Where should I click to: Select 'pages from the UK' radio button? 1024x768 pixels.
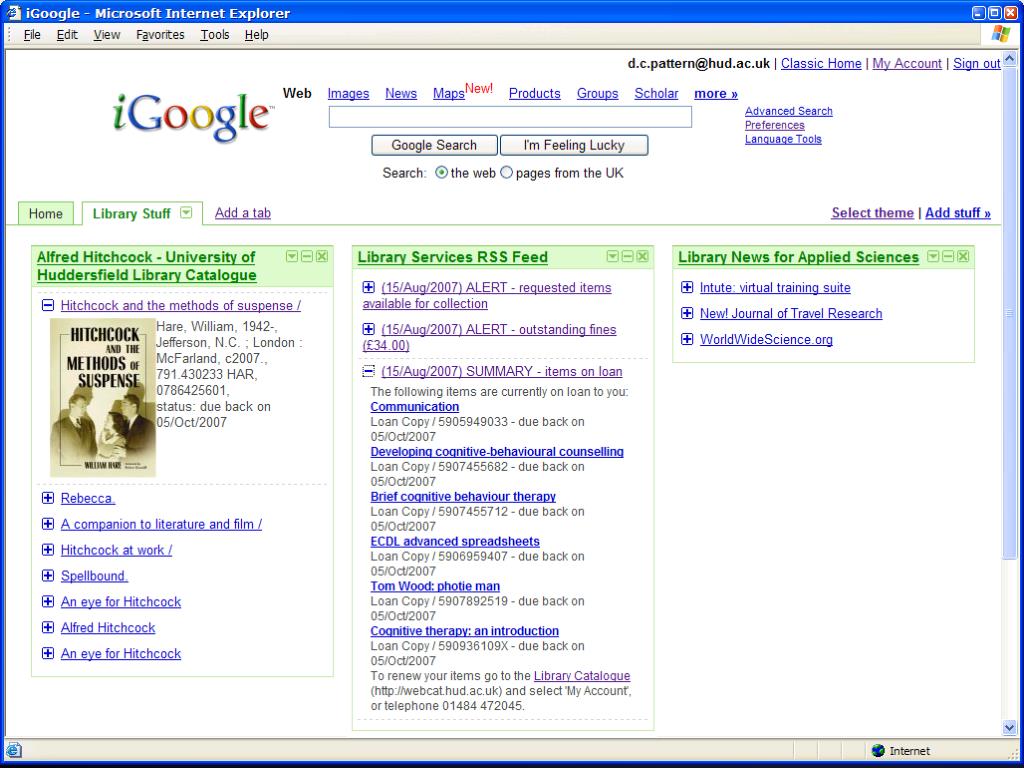click(506, 173)
